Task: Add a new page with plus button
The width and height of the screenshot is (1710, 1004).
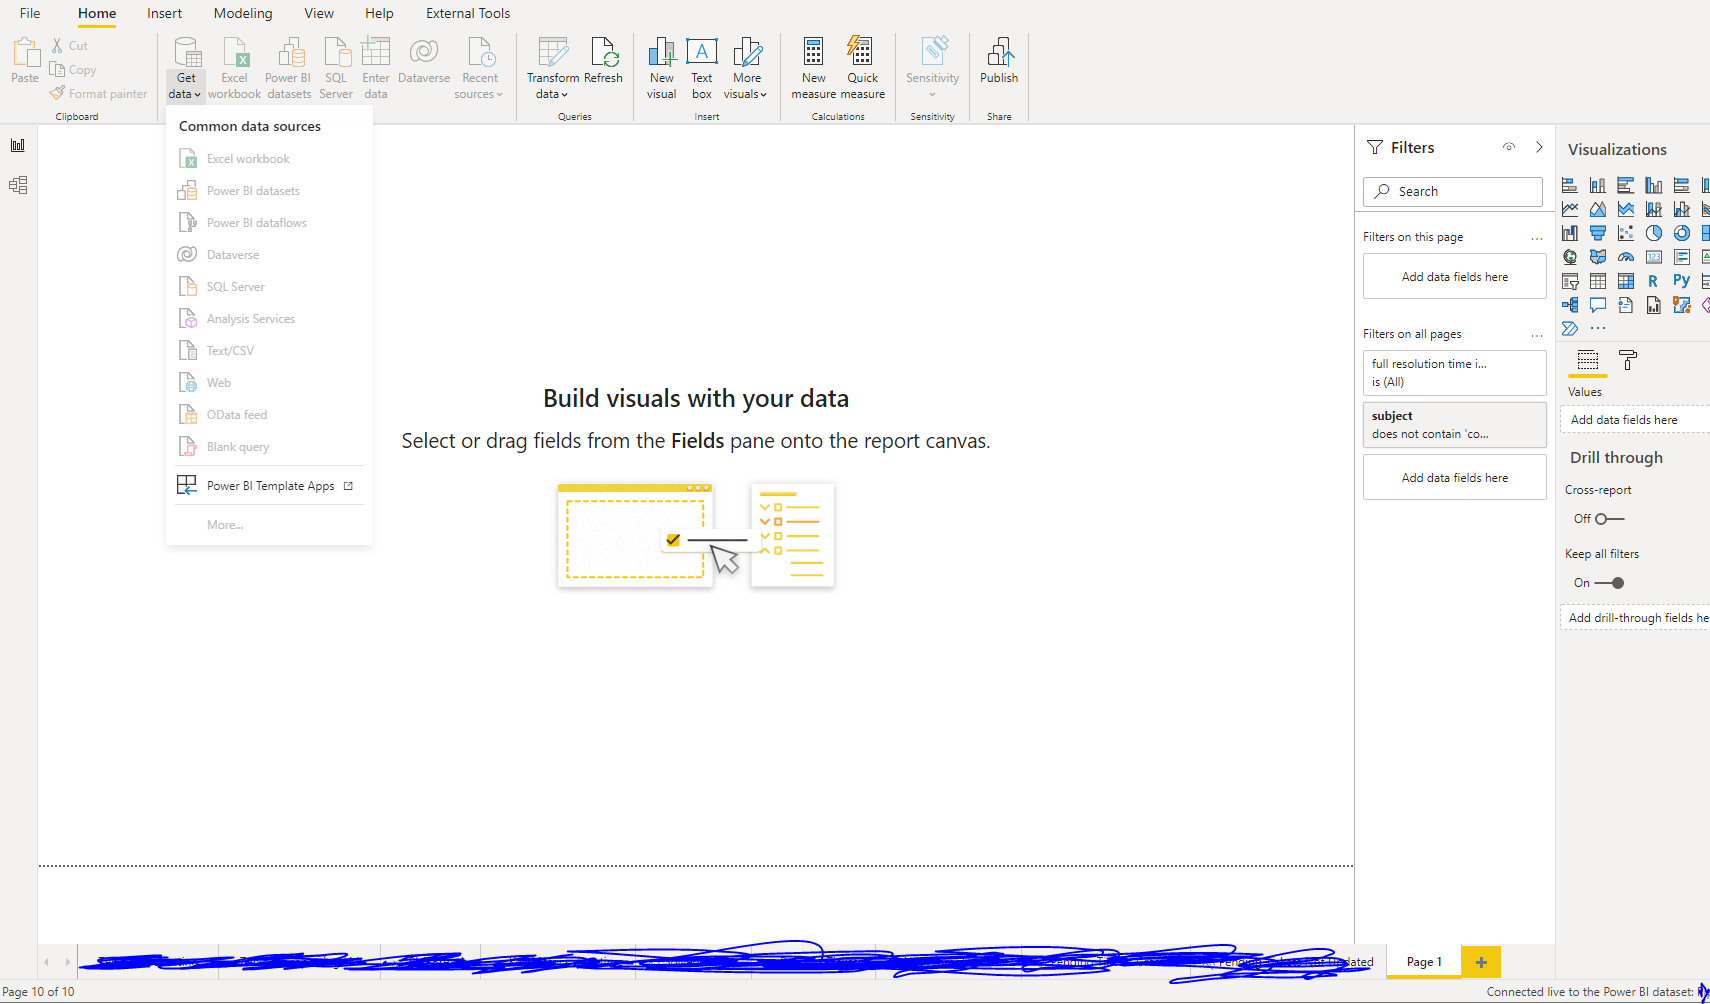Action: tap(1481, 962)
